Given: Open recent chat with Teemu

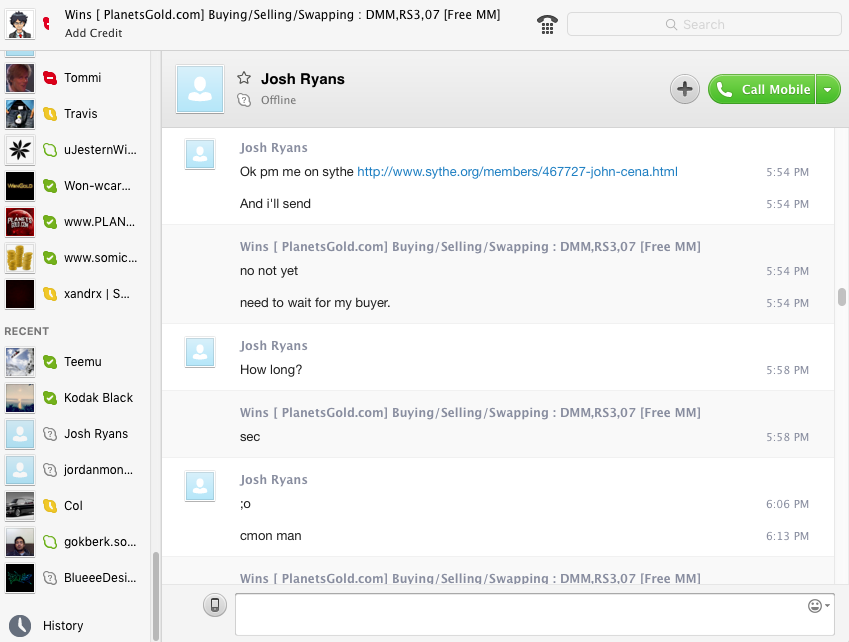Looking at the screenshot, I should (75, 362).
